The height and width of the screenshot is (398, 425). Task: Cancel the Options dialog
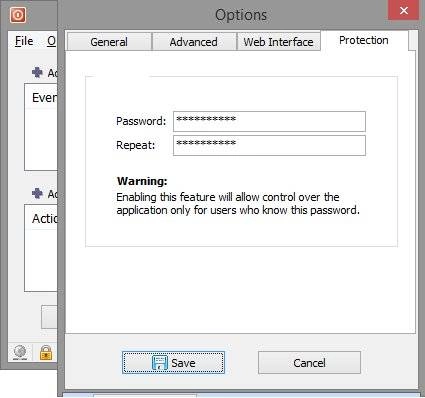pos(309,362)
